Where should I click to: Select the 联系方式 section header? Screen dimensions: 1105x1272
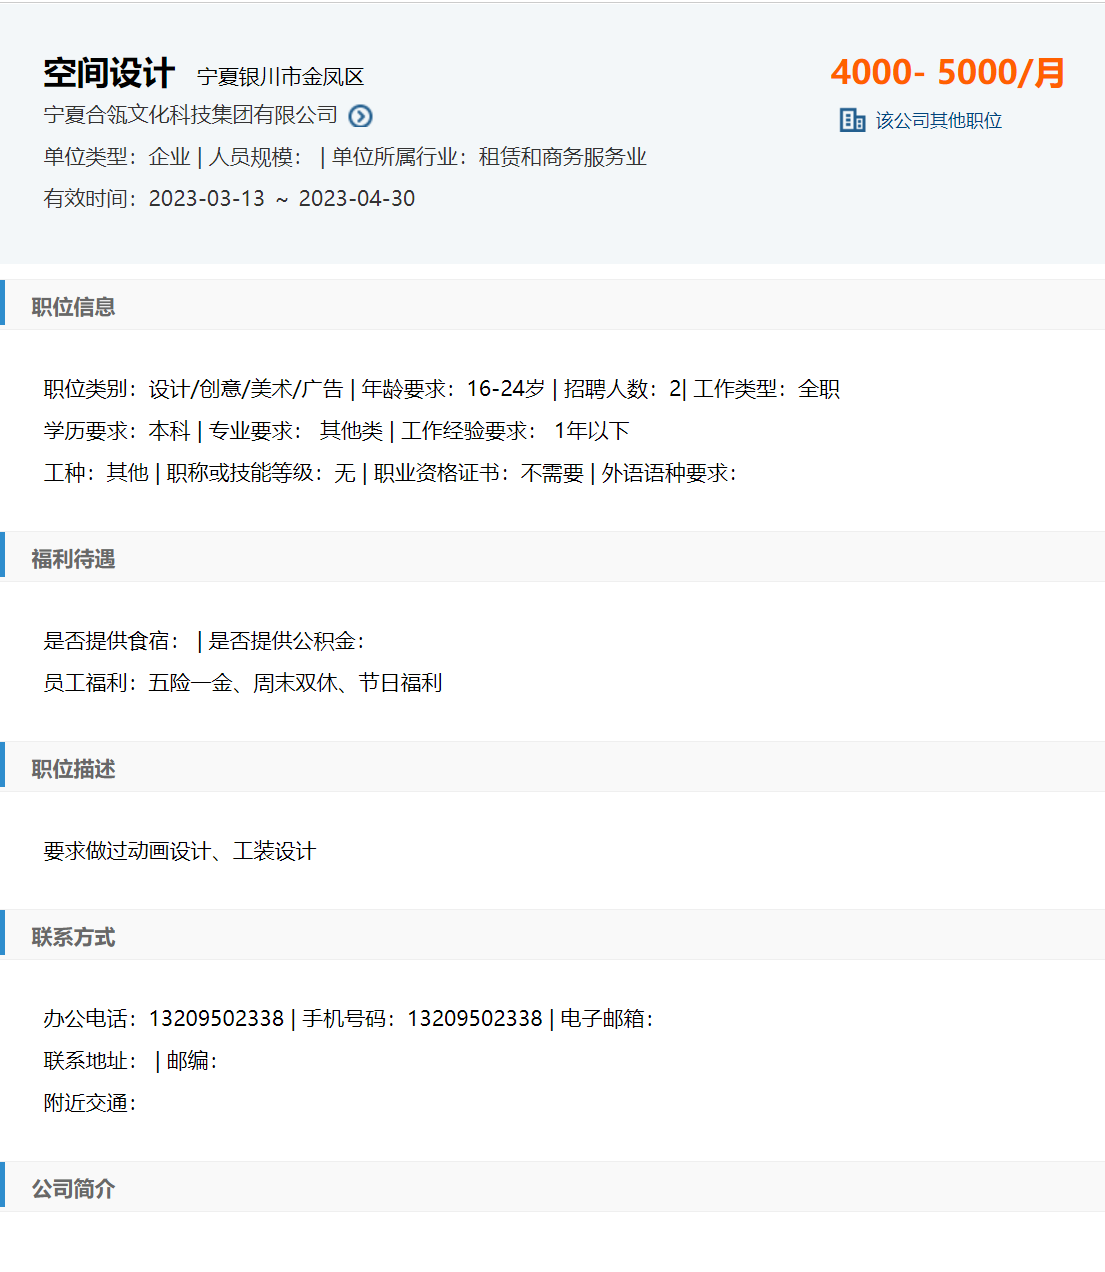coord(73,937)
